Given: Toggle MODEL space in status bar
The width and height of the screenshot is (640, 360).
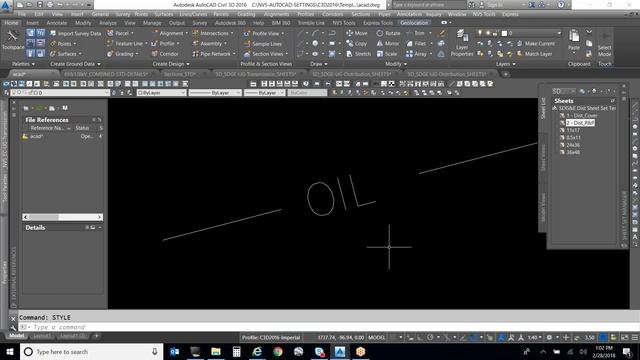Looking at the screenshot, I should [376, 338].
